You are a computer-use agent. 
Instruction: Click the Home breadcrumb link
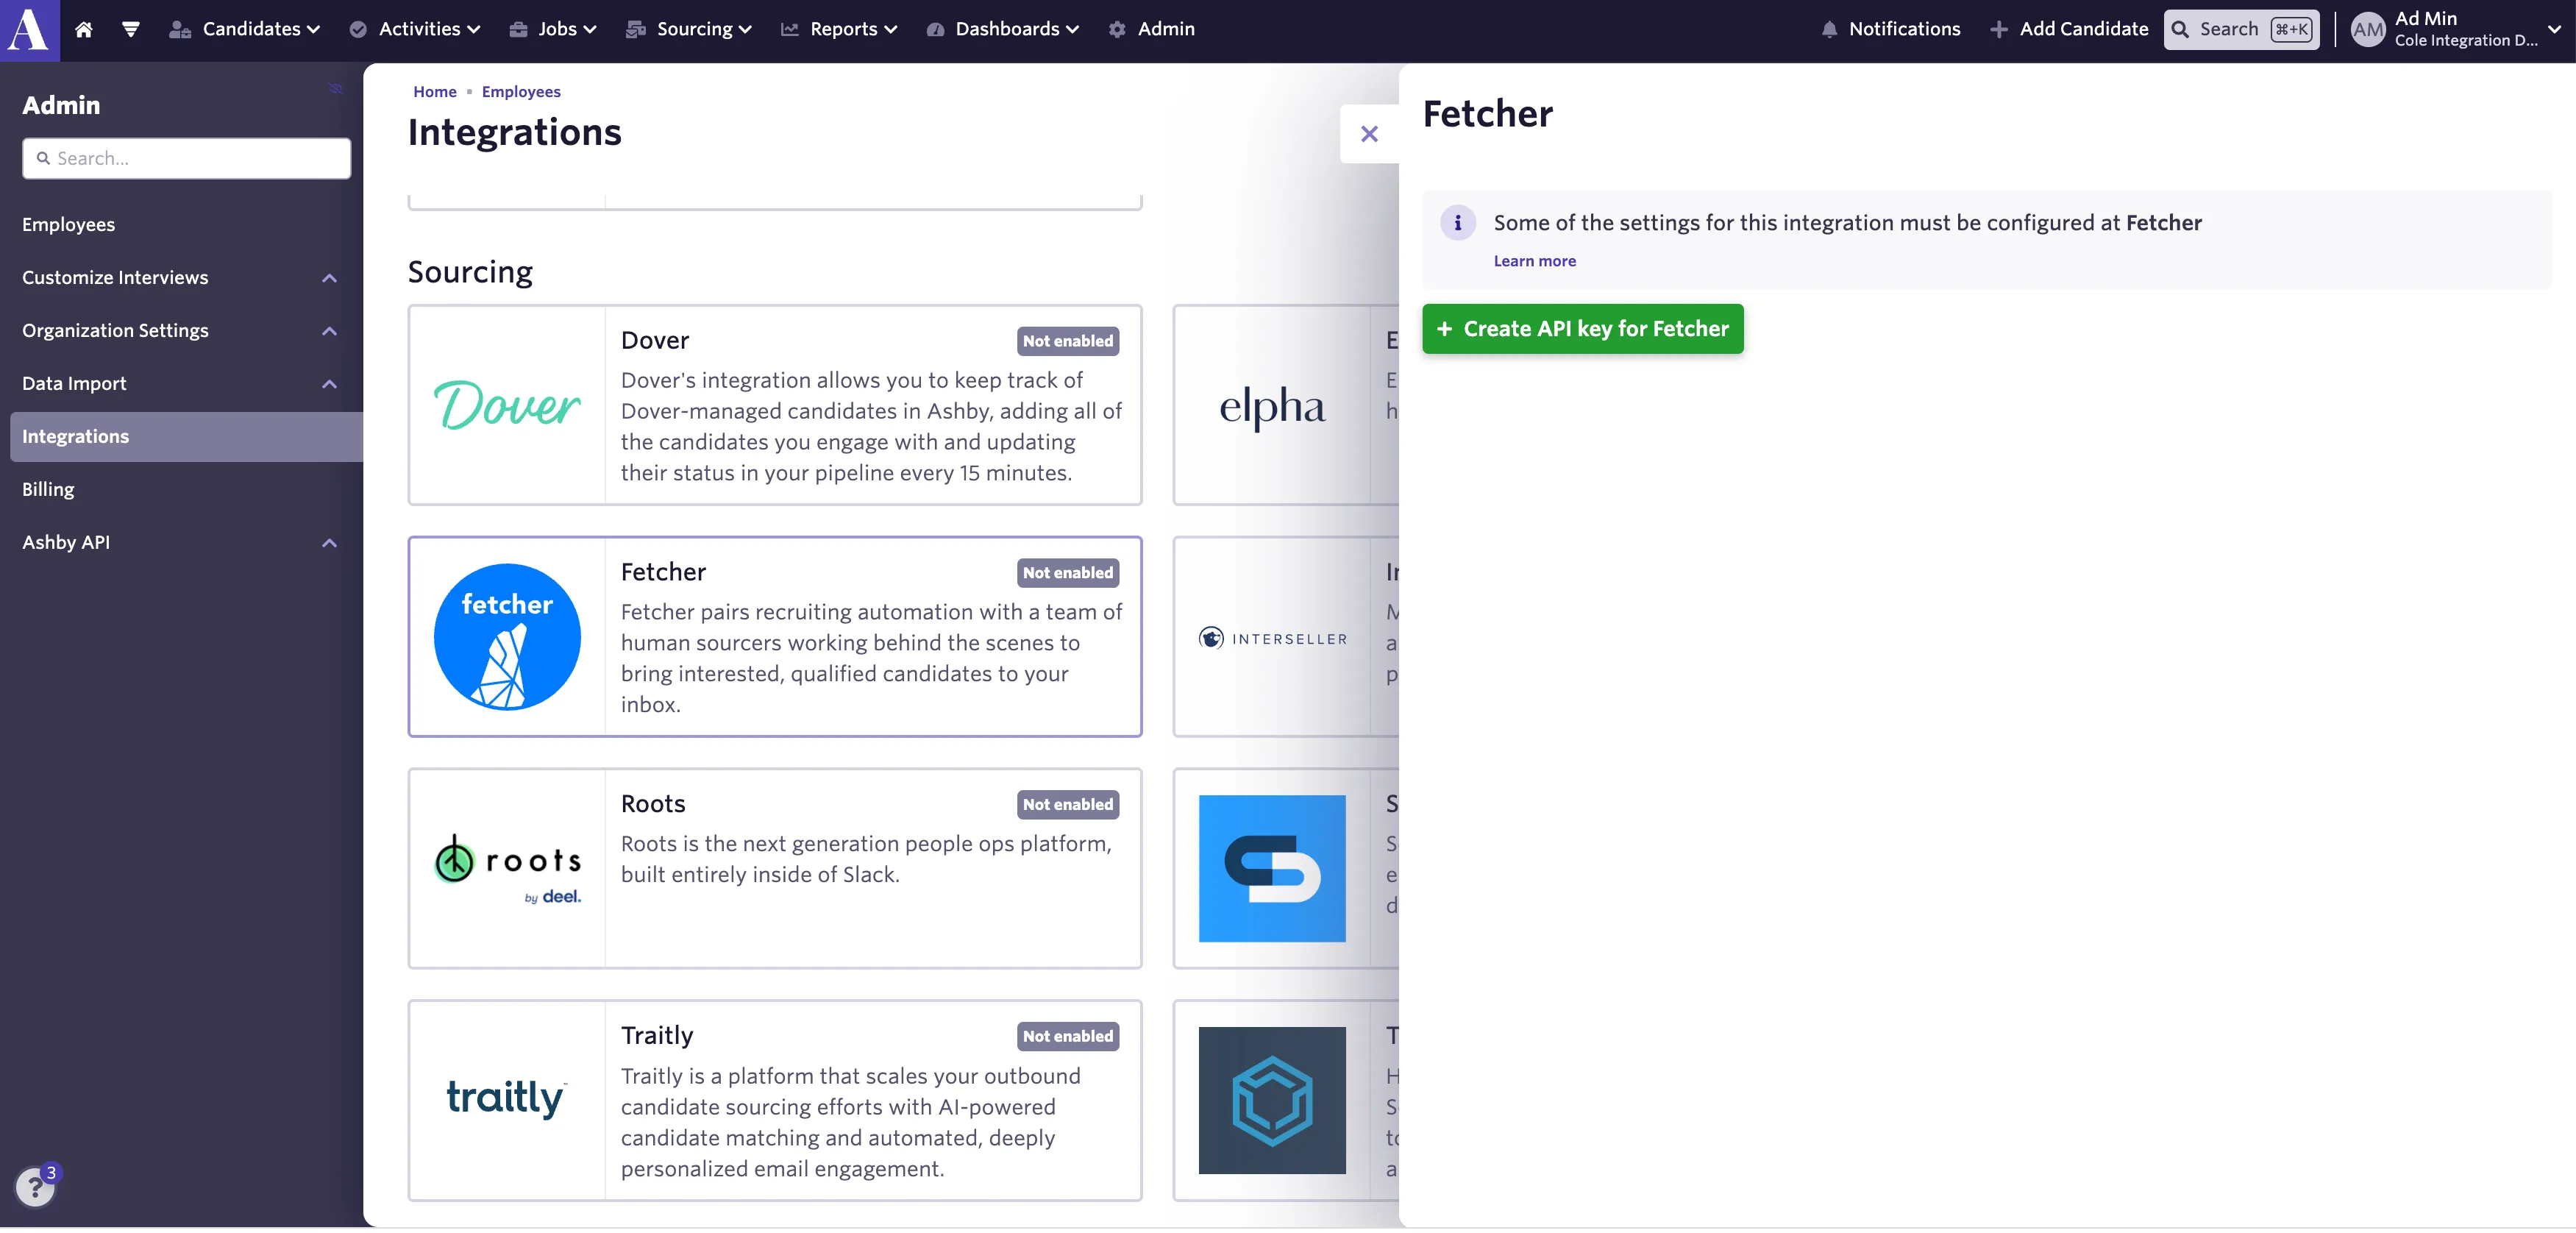pos(435,92)
